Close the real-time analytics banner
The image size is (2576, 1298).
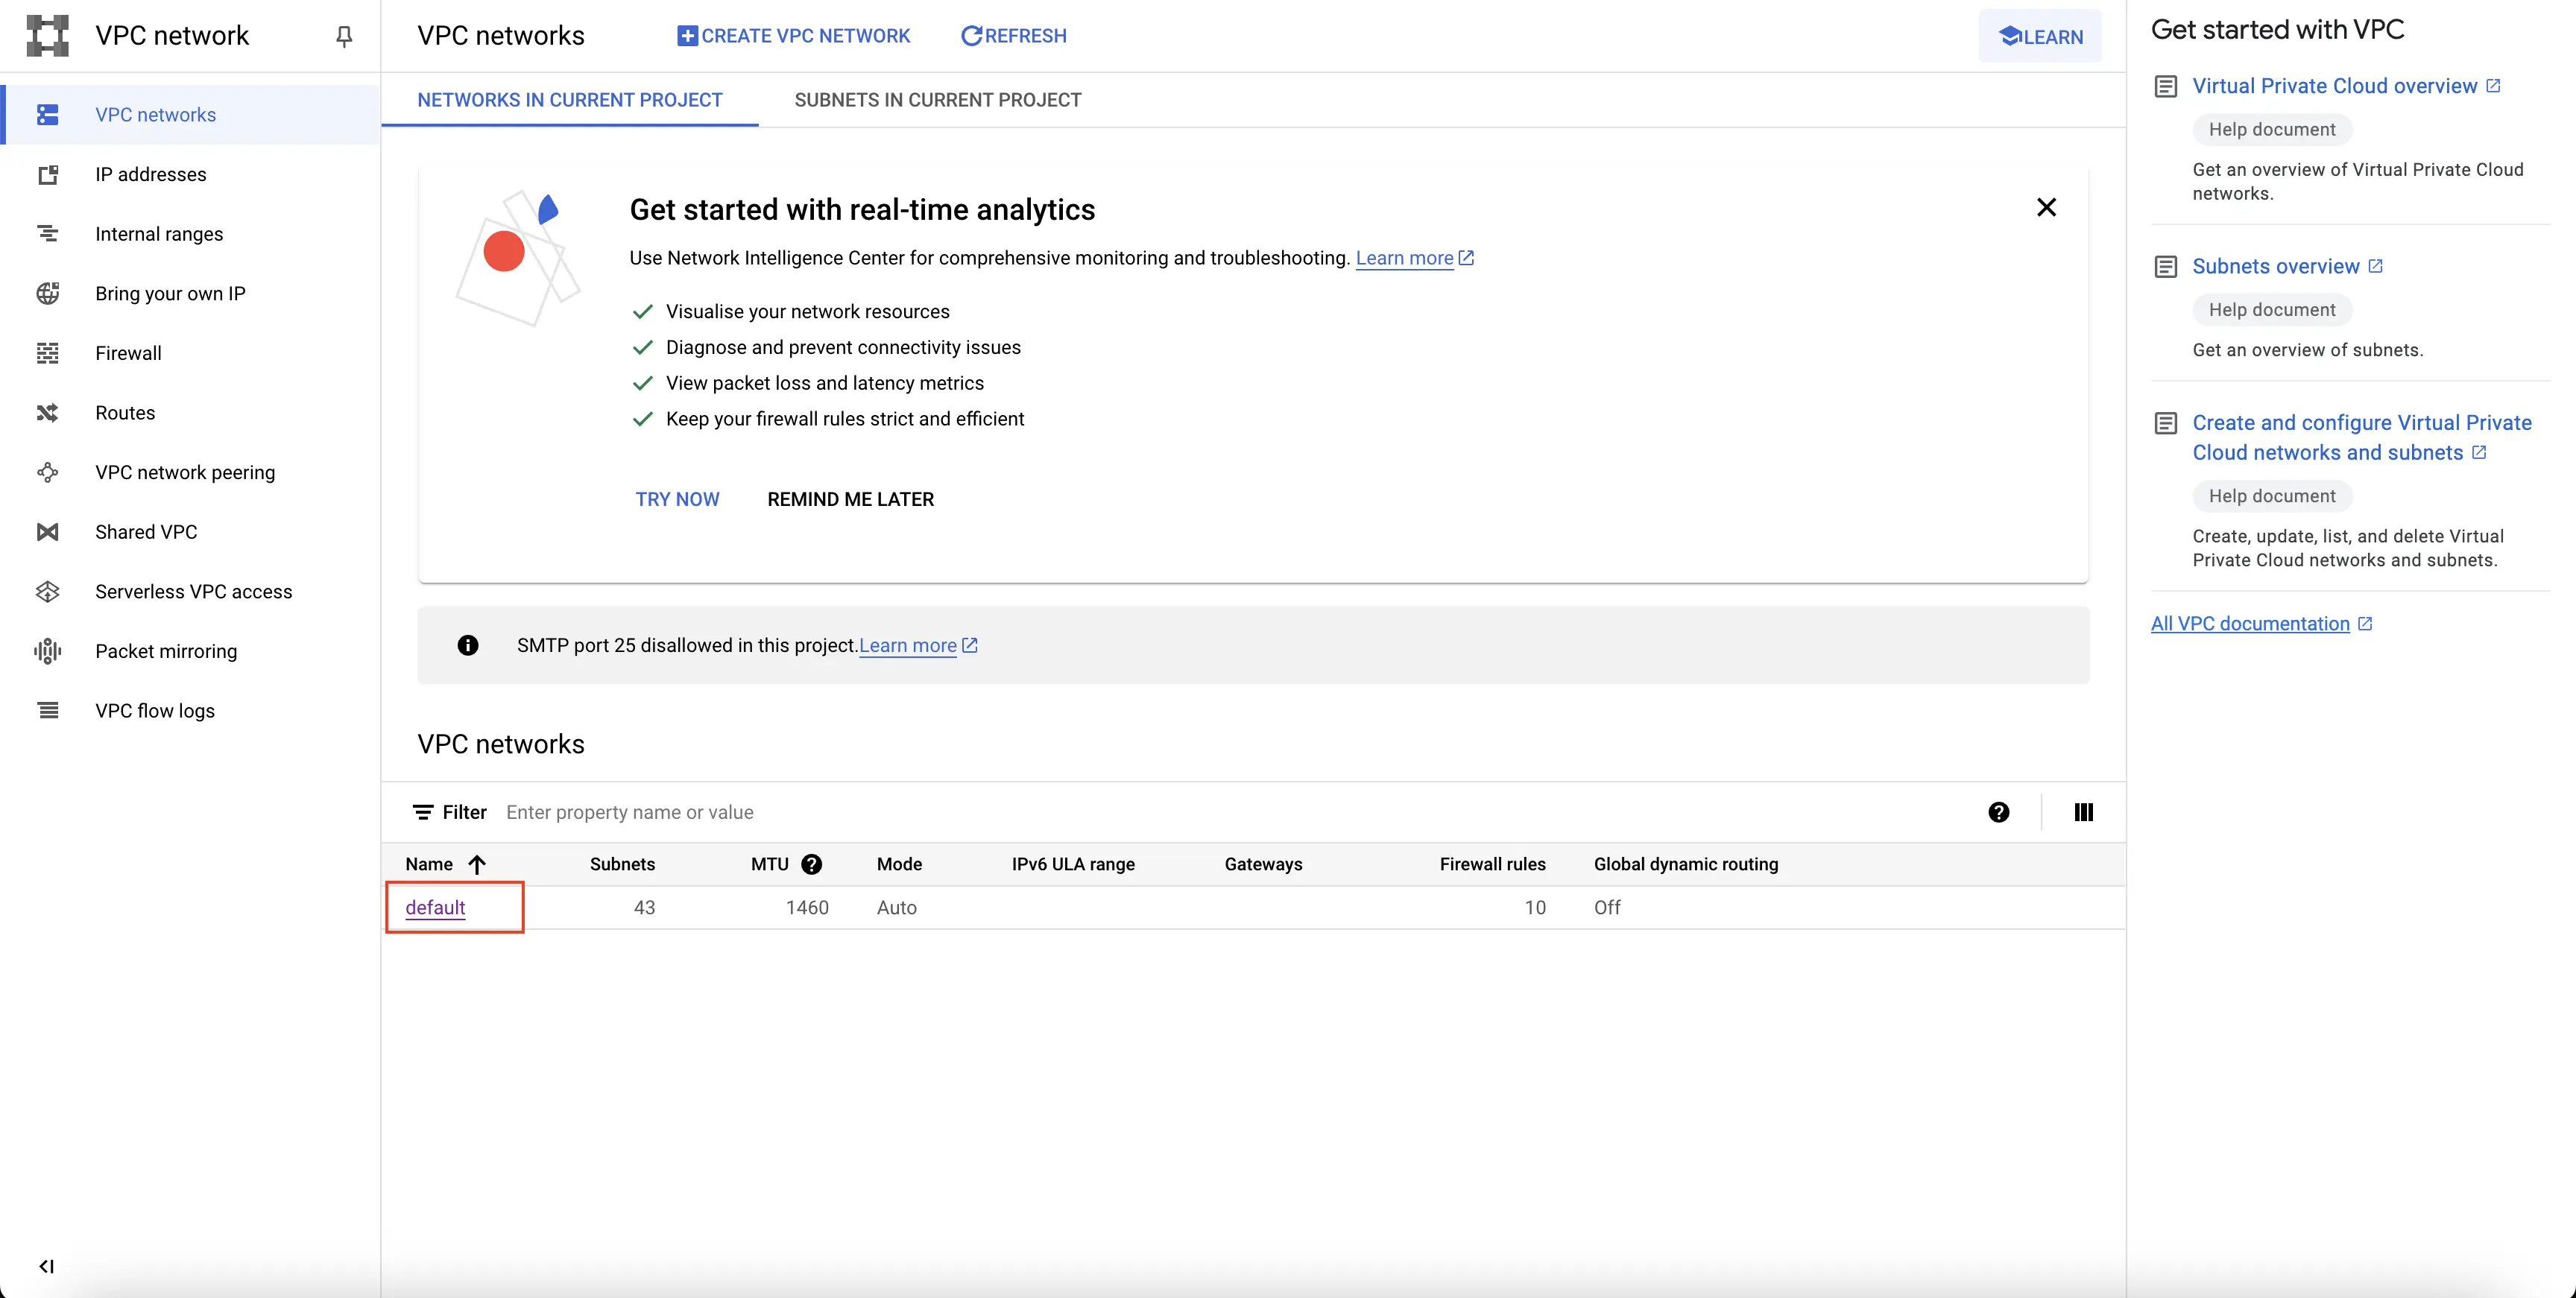[2046, 207]
